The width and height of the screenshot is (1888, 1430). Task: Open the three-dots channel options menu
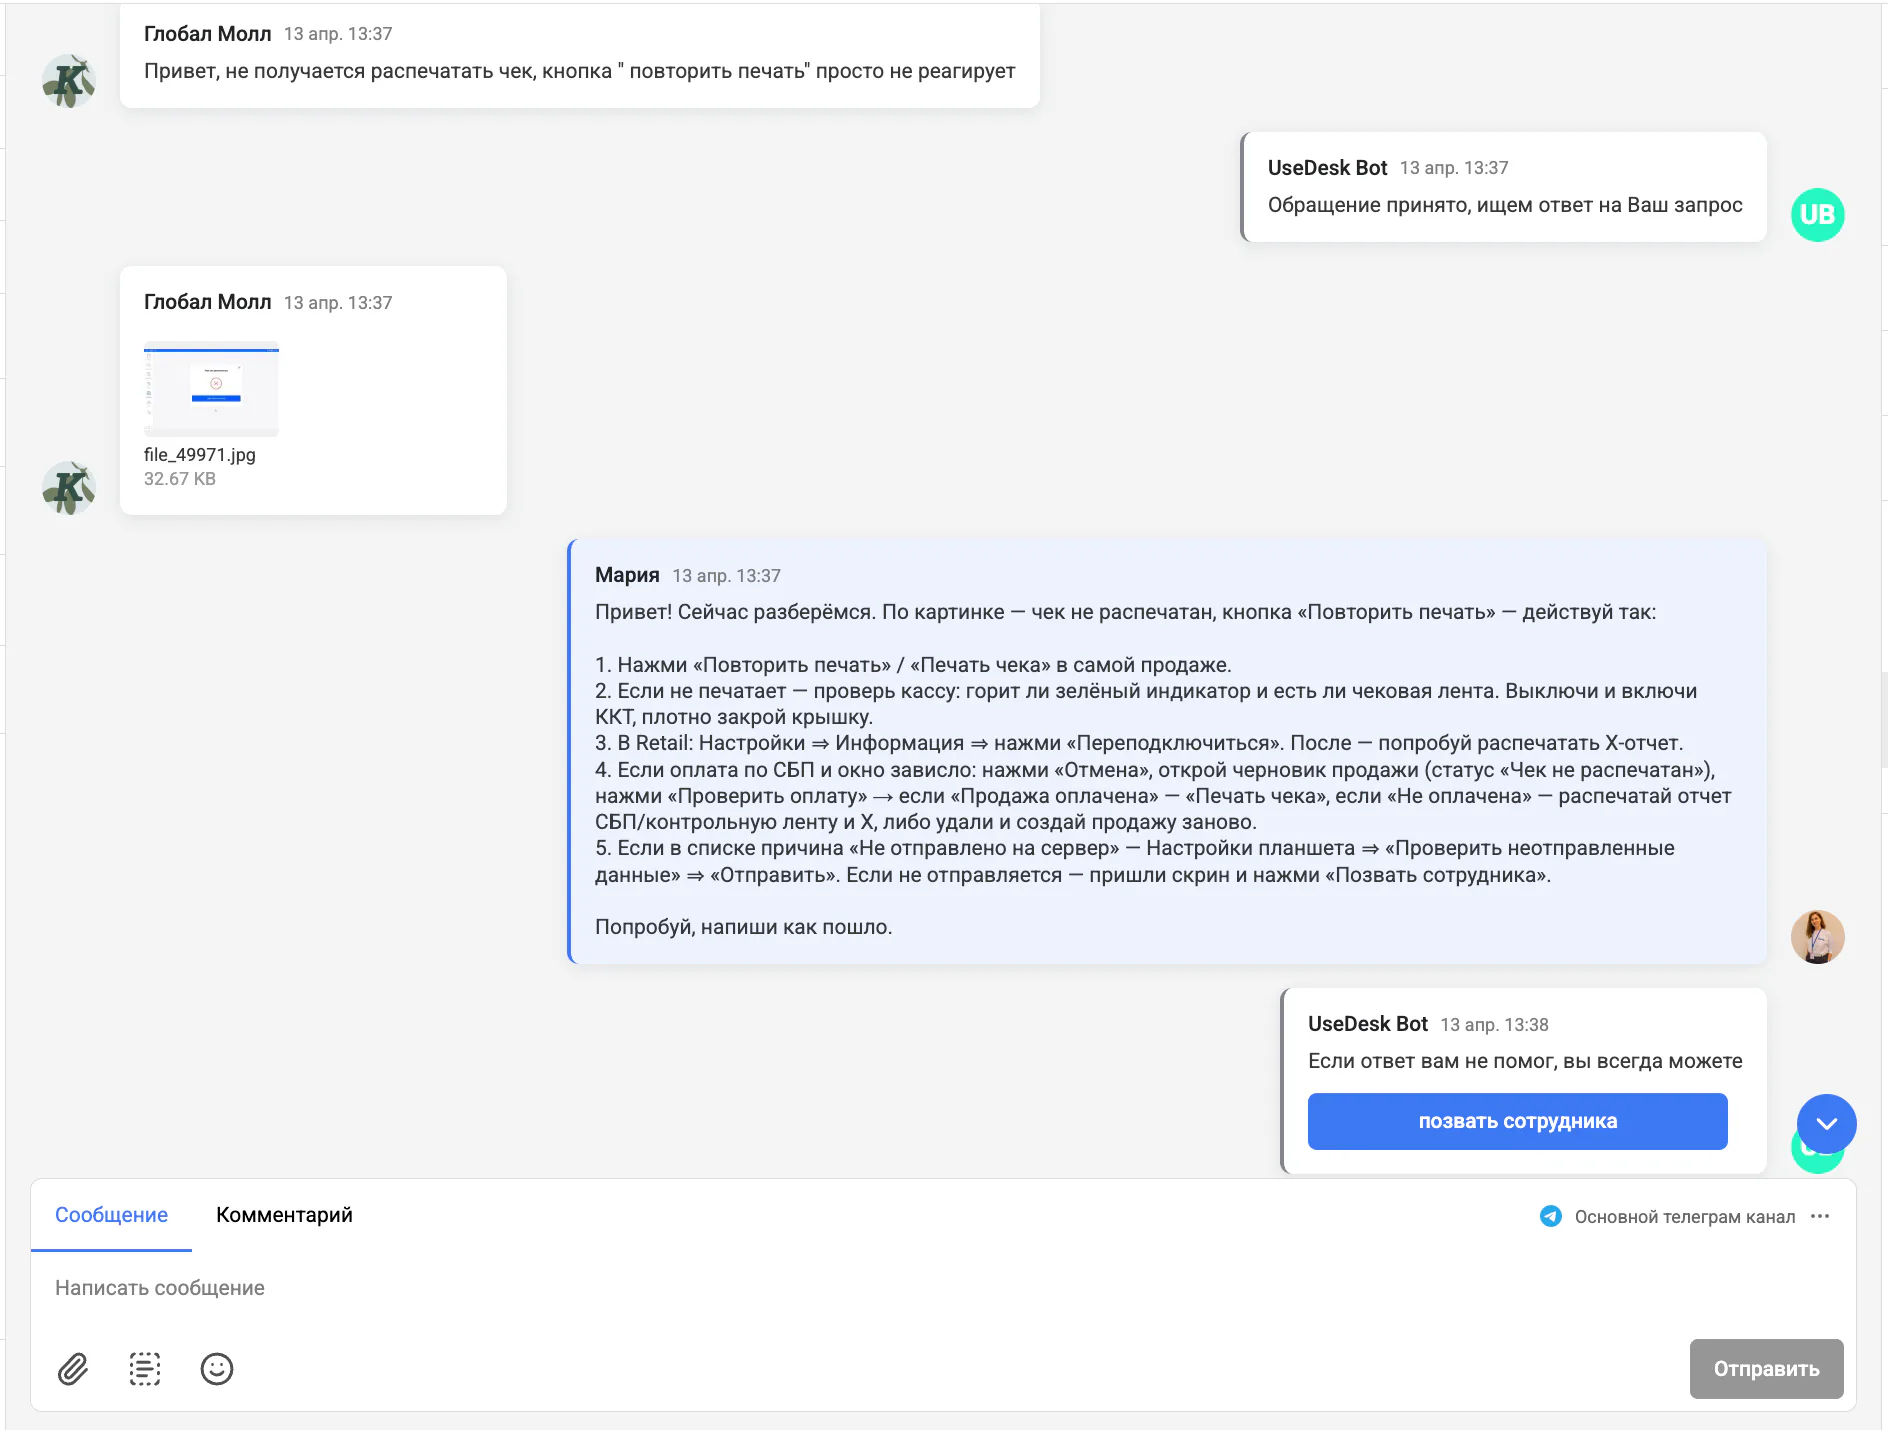1820,1216
